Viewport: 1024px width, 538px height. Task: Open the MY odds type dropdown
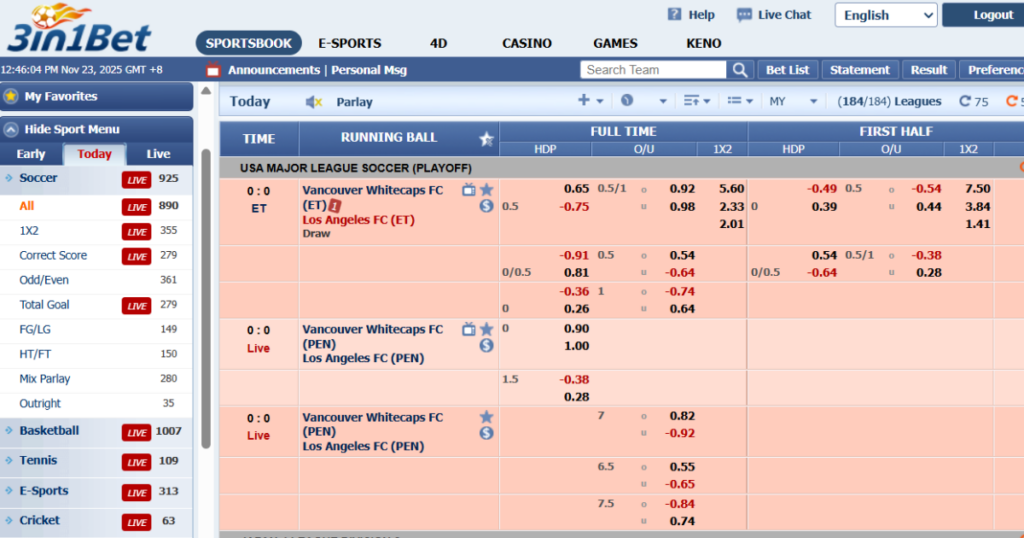tap(793, 101)
